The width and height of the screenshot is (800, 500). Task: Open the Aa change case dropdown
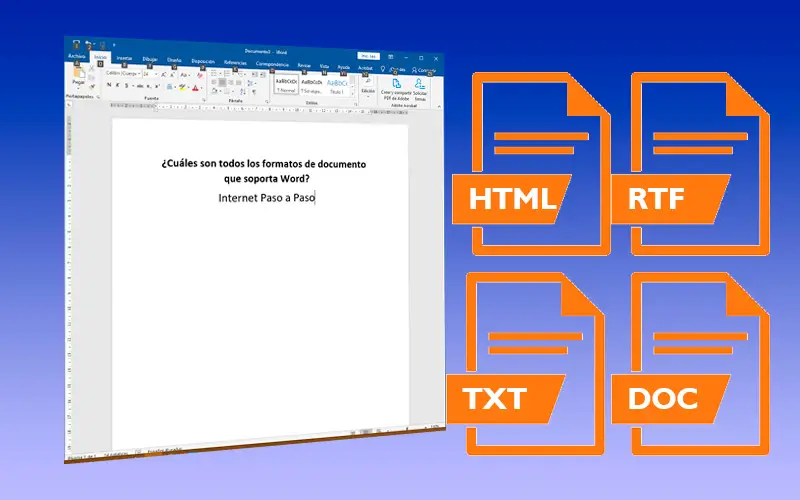(185, 75)
